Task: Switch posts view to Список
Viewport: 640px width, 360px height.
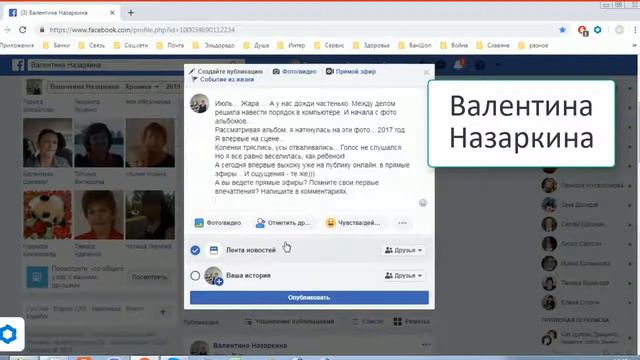Action: tap(367, 322)
